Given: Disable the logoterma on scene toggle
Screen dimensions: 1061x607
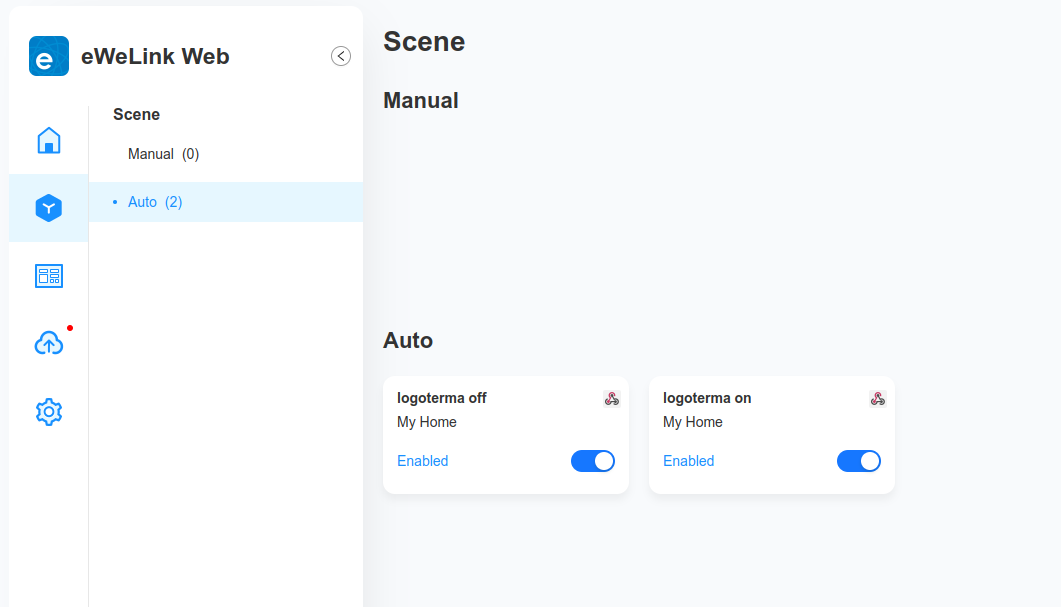Looking at the screenshot, I should pos(859,461).
